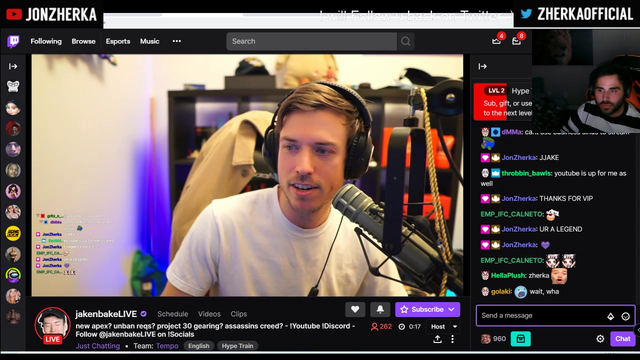
Task: Open the notifications inbox icon
Action: 516,41
